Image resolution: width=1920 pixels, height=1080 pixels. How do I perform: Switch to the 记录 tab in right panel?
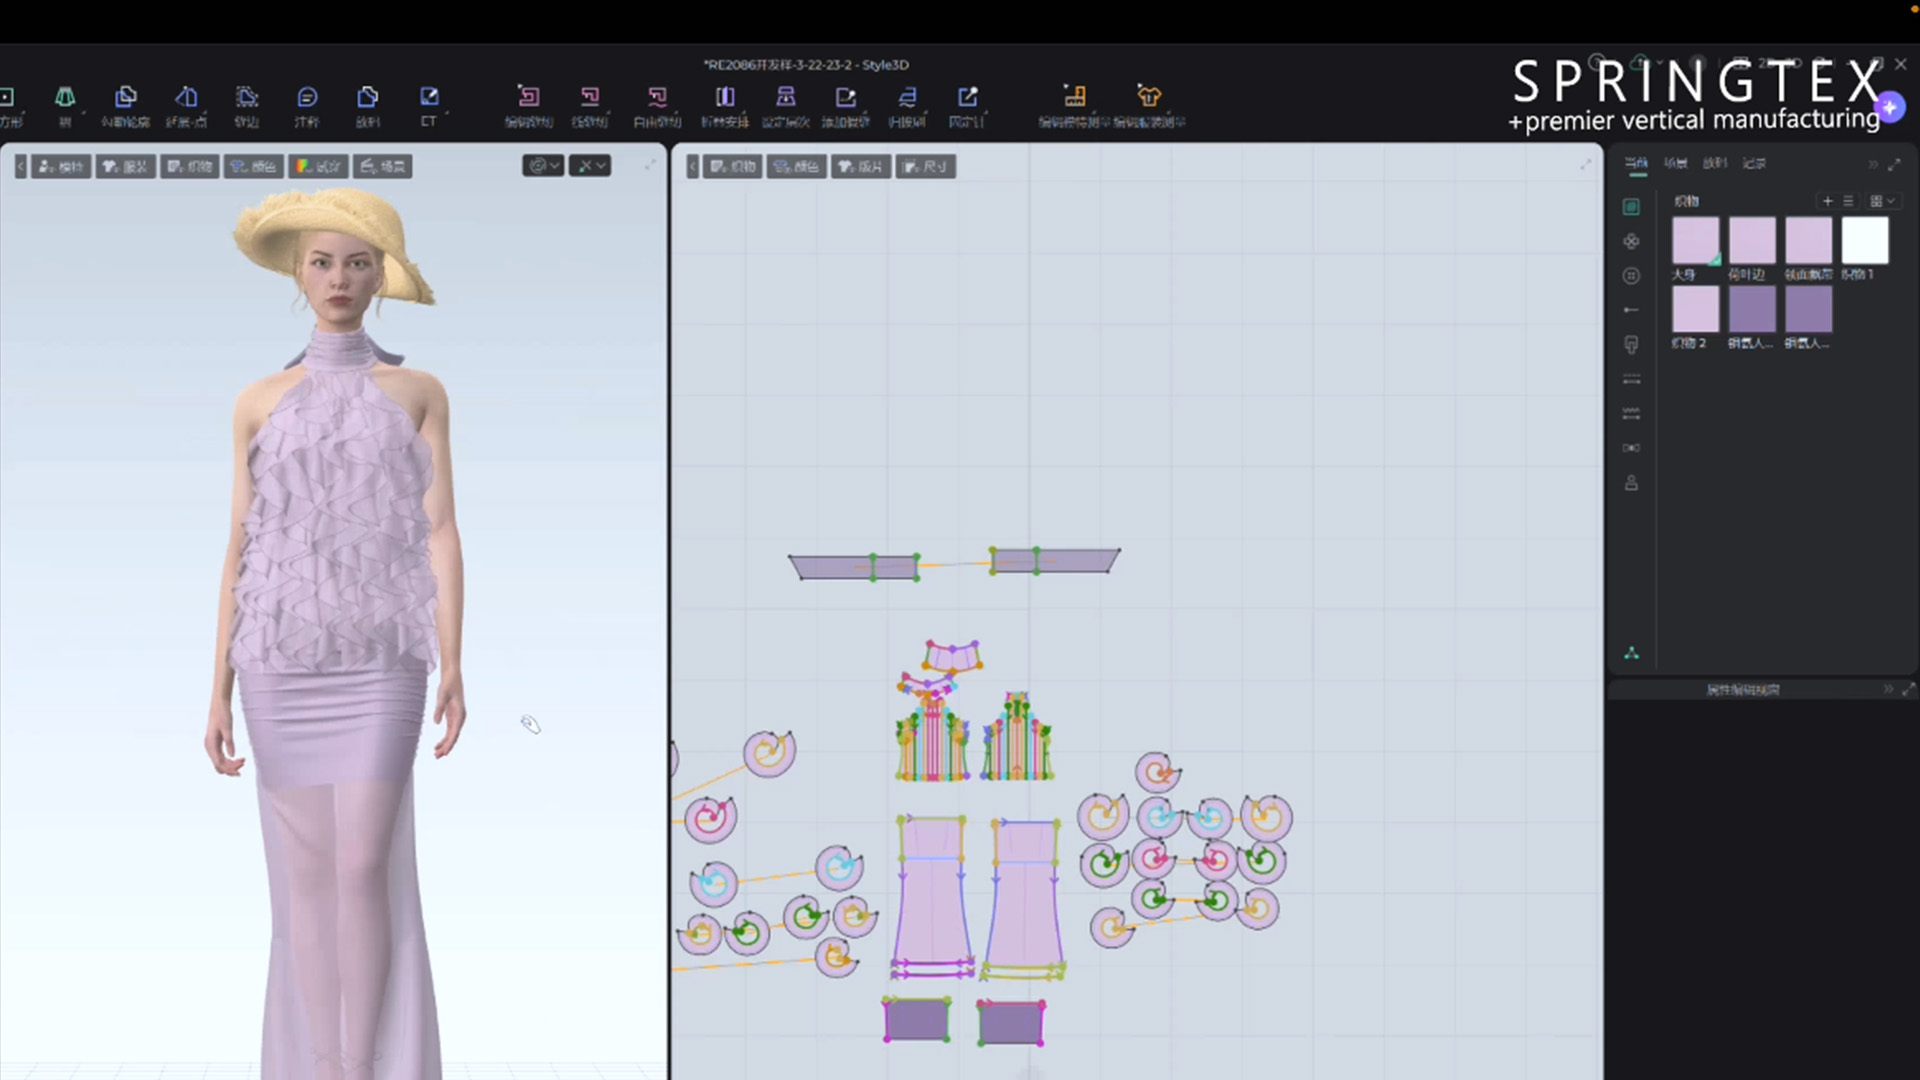(x=1755, y=163)
